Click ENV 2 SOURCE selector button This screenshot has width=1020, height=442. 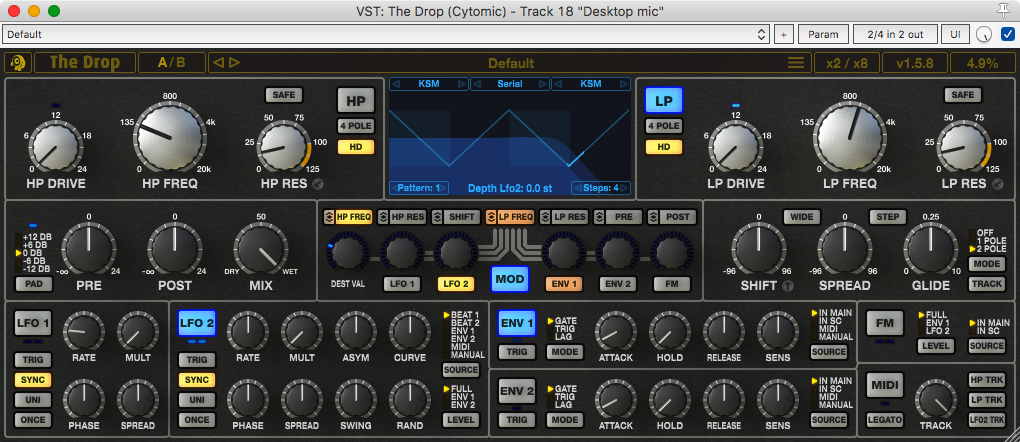(829, 420)
